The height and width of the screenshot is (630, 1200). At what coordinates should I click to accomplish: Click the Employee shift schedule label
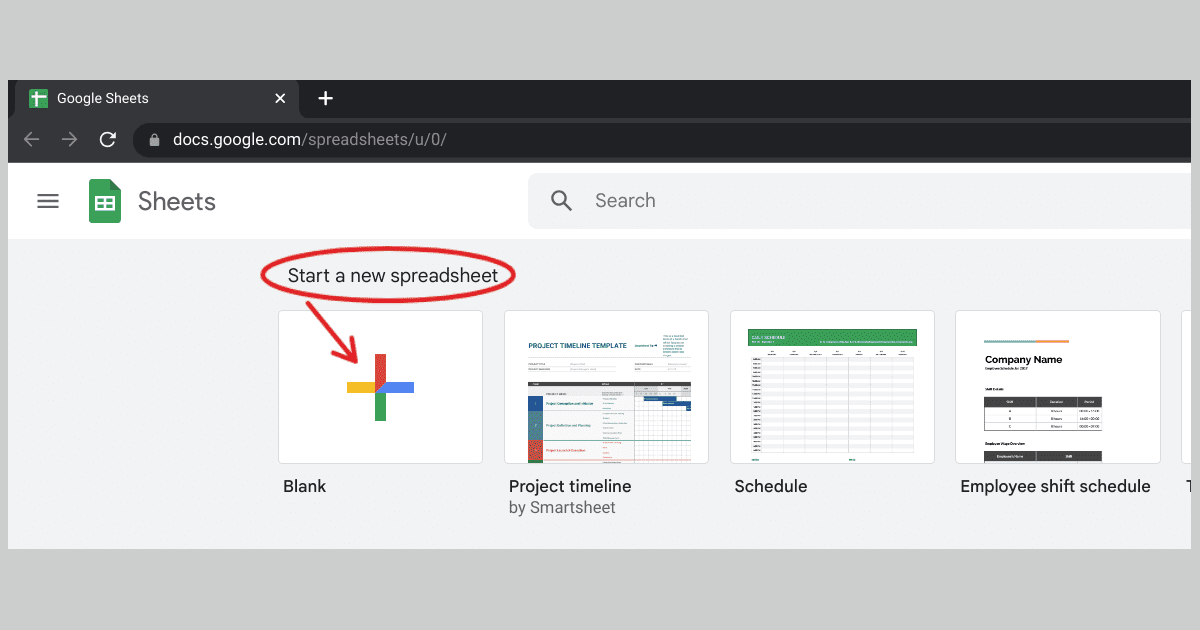tap(1055, 487)
